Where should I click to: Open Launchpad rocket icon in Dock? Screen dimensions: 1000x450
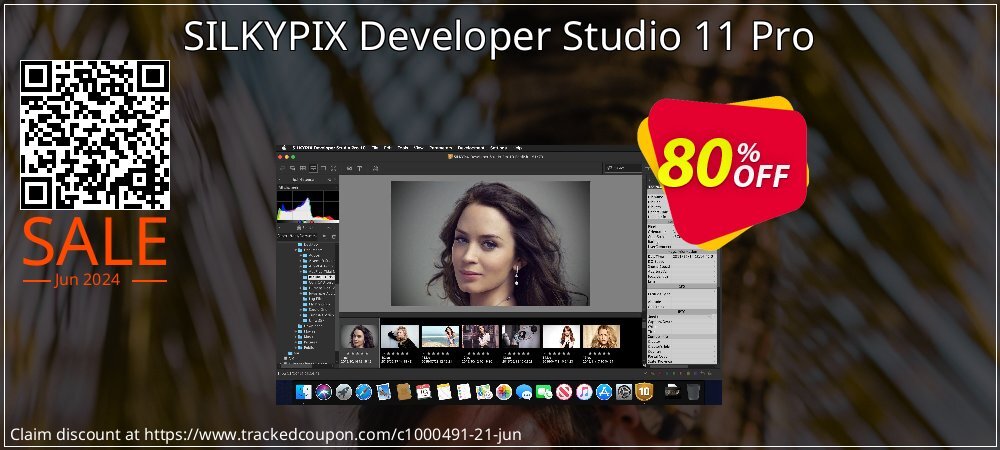[344, 391]
